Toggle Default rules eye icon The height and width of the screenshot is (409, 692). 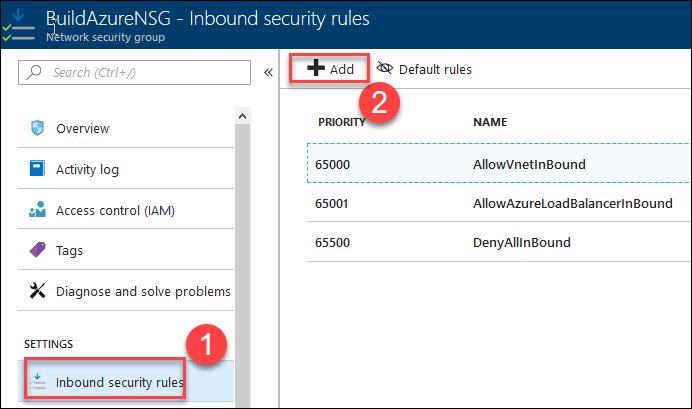click(384, 68)
